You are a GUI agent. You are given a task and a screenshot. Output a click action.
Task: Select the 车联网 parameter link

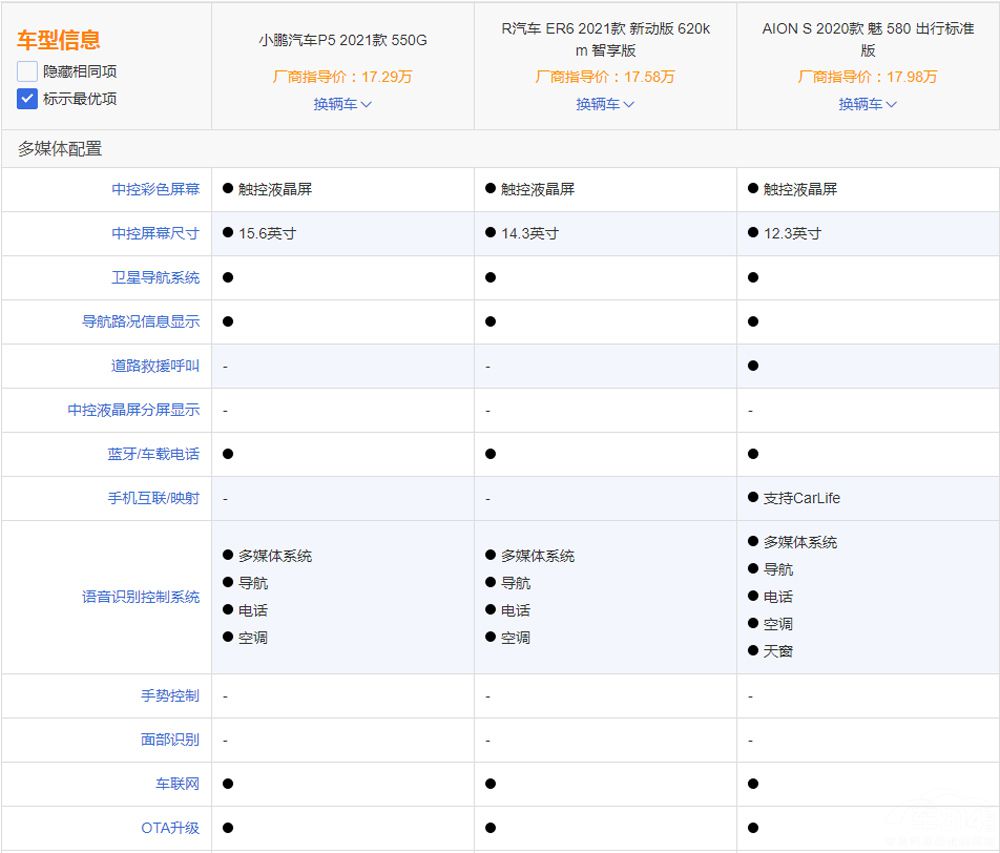tap(177, 784)
